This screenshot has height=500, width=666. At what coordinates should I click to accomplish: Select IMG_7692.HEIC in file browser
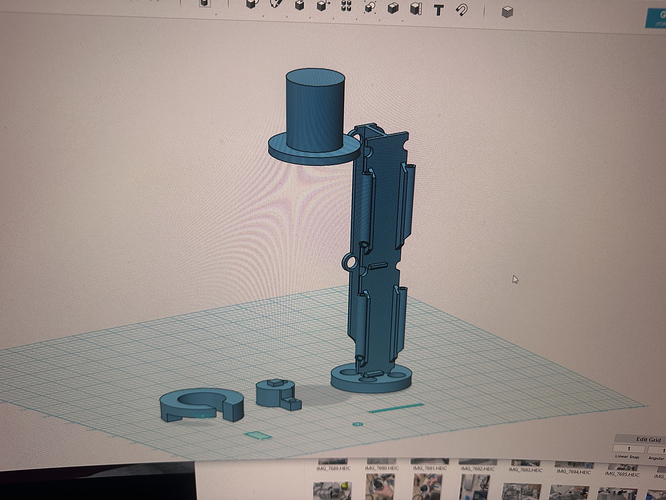coord(478,469)
